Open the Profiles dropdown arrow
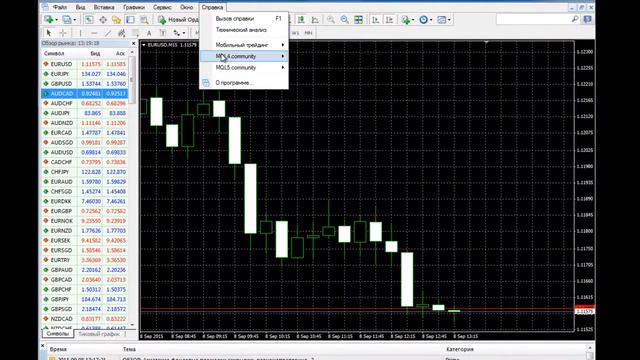This screenshot has height=360, width=640. 74,20
